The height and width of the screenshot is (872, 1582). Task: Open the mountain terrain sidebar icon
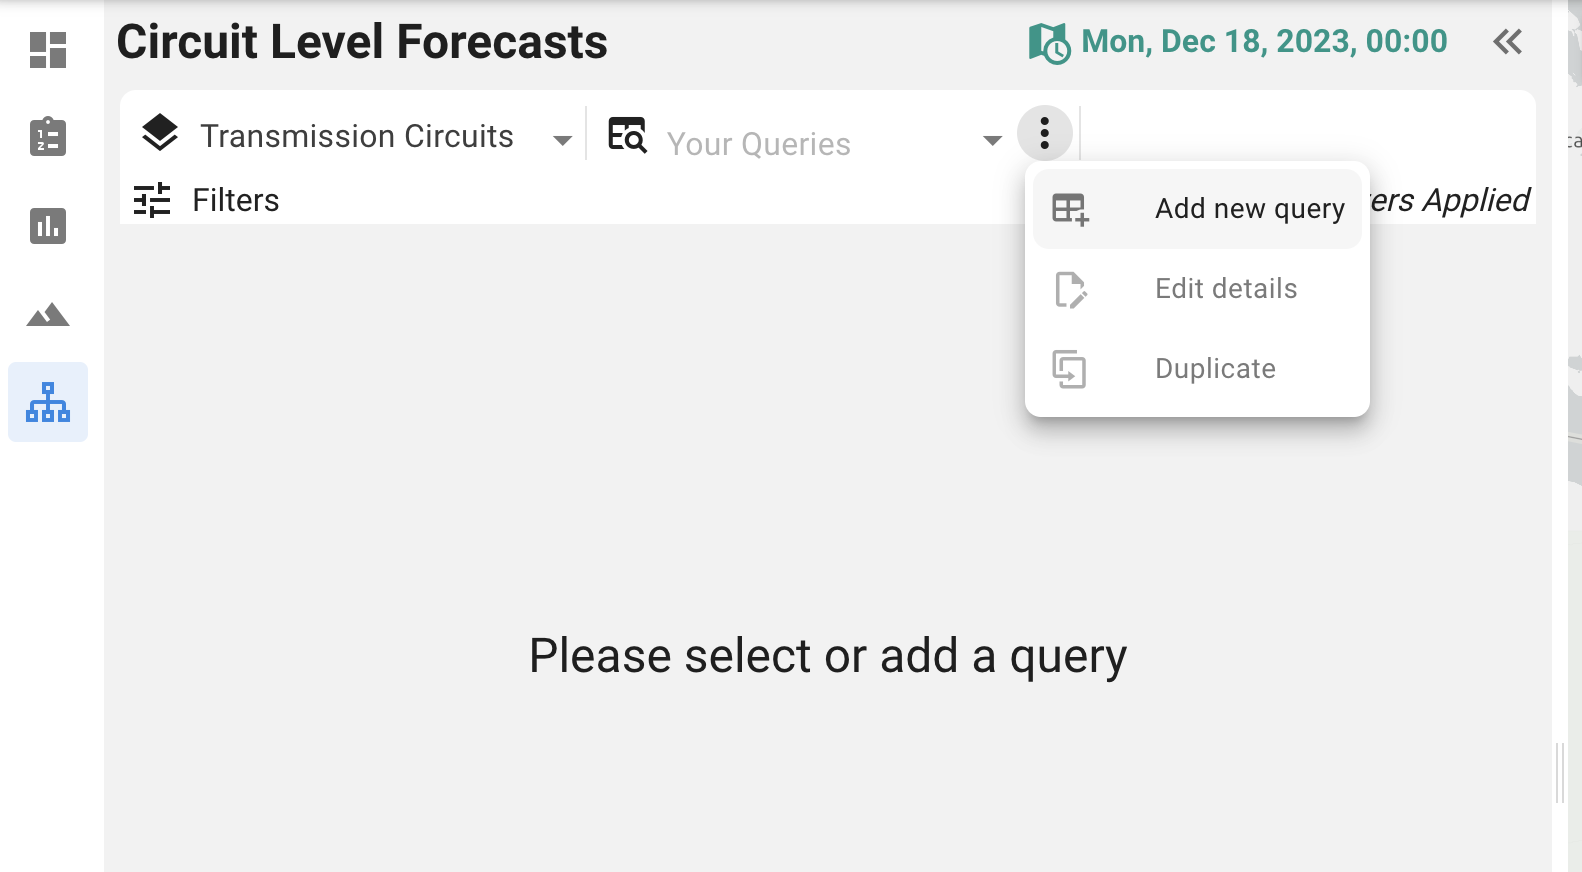pyautogui.click(x=48, y=315)
